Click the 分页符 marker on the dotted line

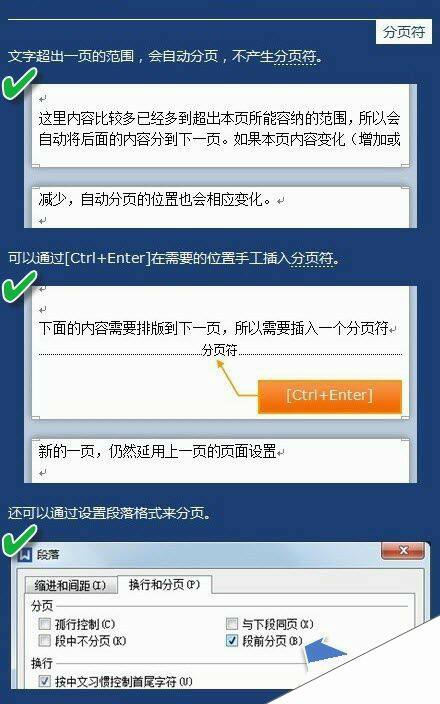(220, 350)
